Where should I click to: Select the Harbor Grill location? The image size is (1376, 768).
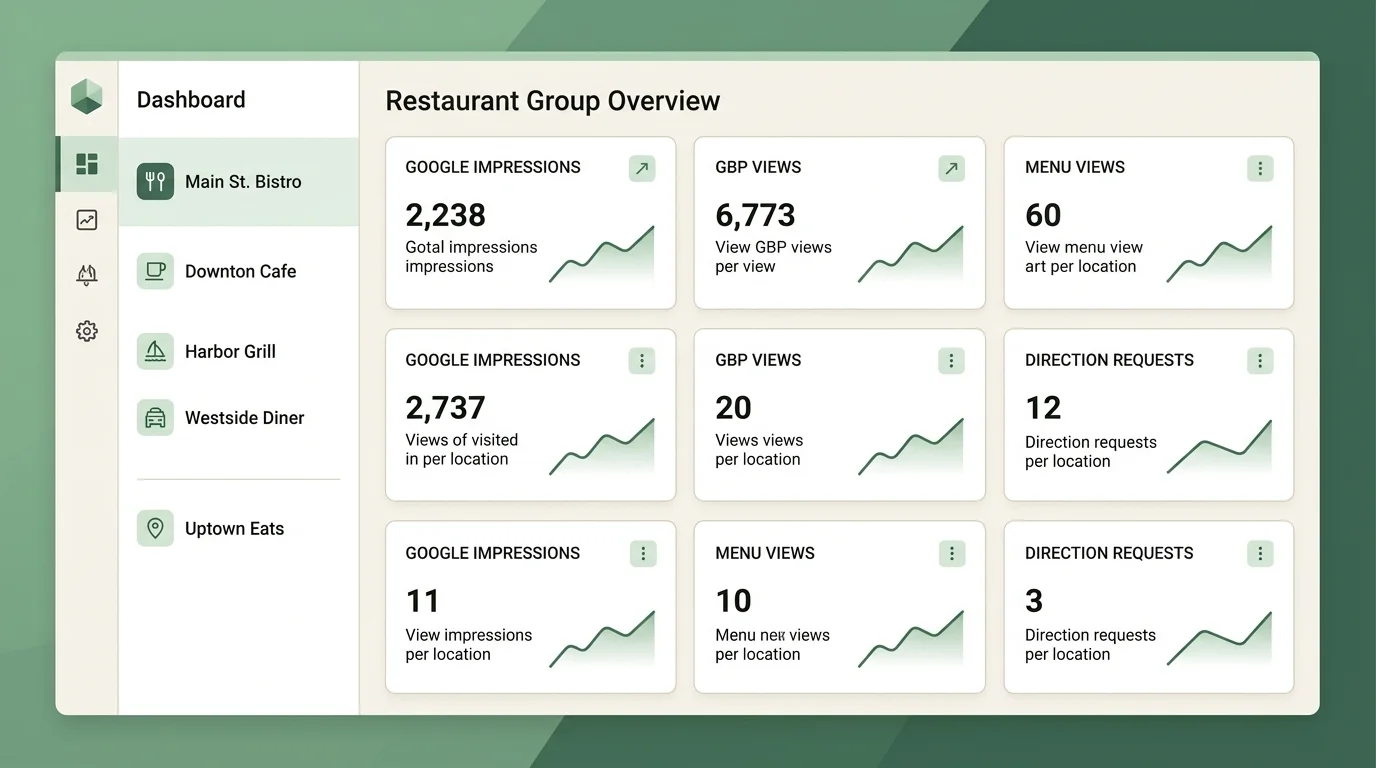point(238,351)
